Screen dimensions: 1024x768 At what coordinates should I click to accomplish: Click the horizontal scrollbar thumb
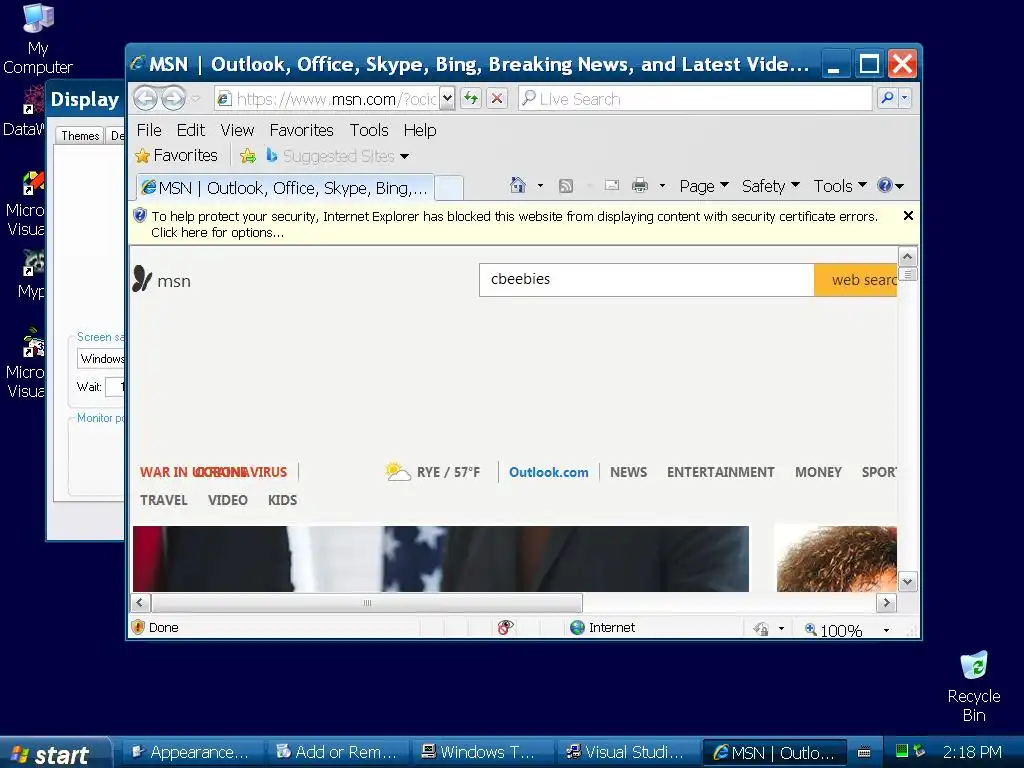(367, 602)
